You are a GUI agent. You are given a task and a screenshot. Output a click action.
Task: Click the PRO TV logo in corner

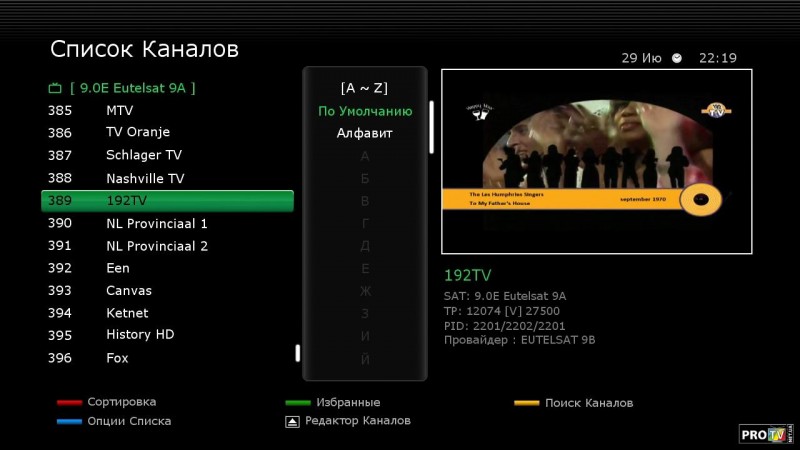(765, 433)
